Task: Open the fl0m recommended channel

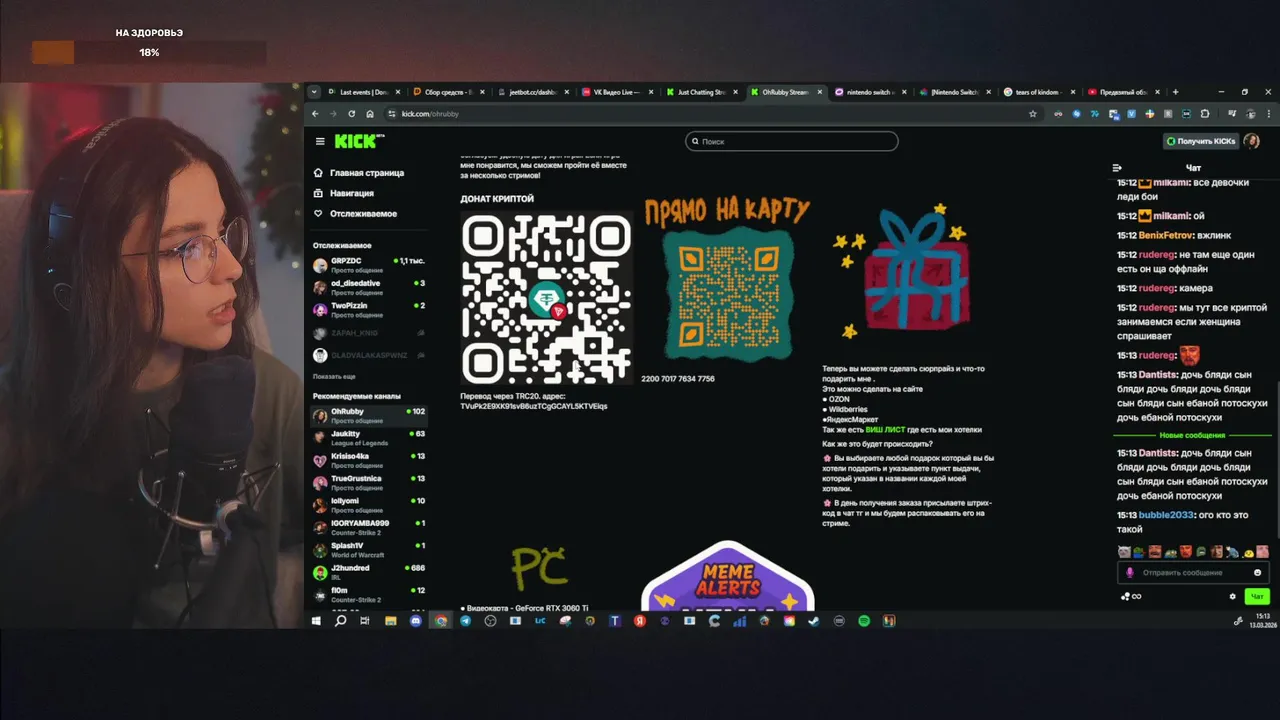Action: (x=368, y=594)
